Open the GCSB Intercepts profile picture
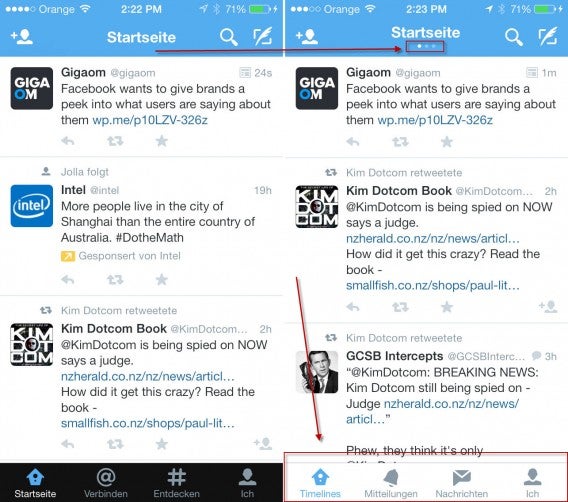This screenshot has height=502, width=568. (x=317, y=372)
